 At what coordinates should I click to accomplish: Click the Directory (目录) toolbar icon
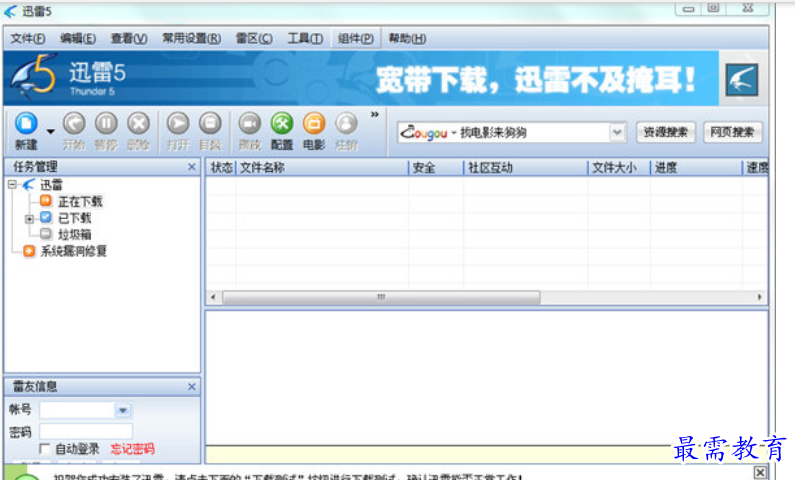210,124
